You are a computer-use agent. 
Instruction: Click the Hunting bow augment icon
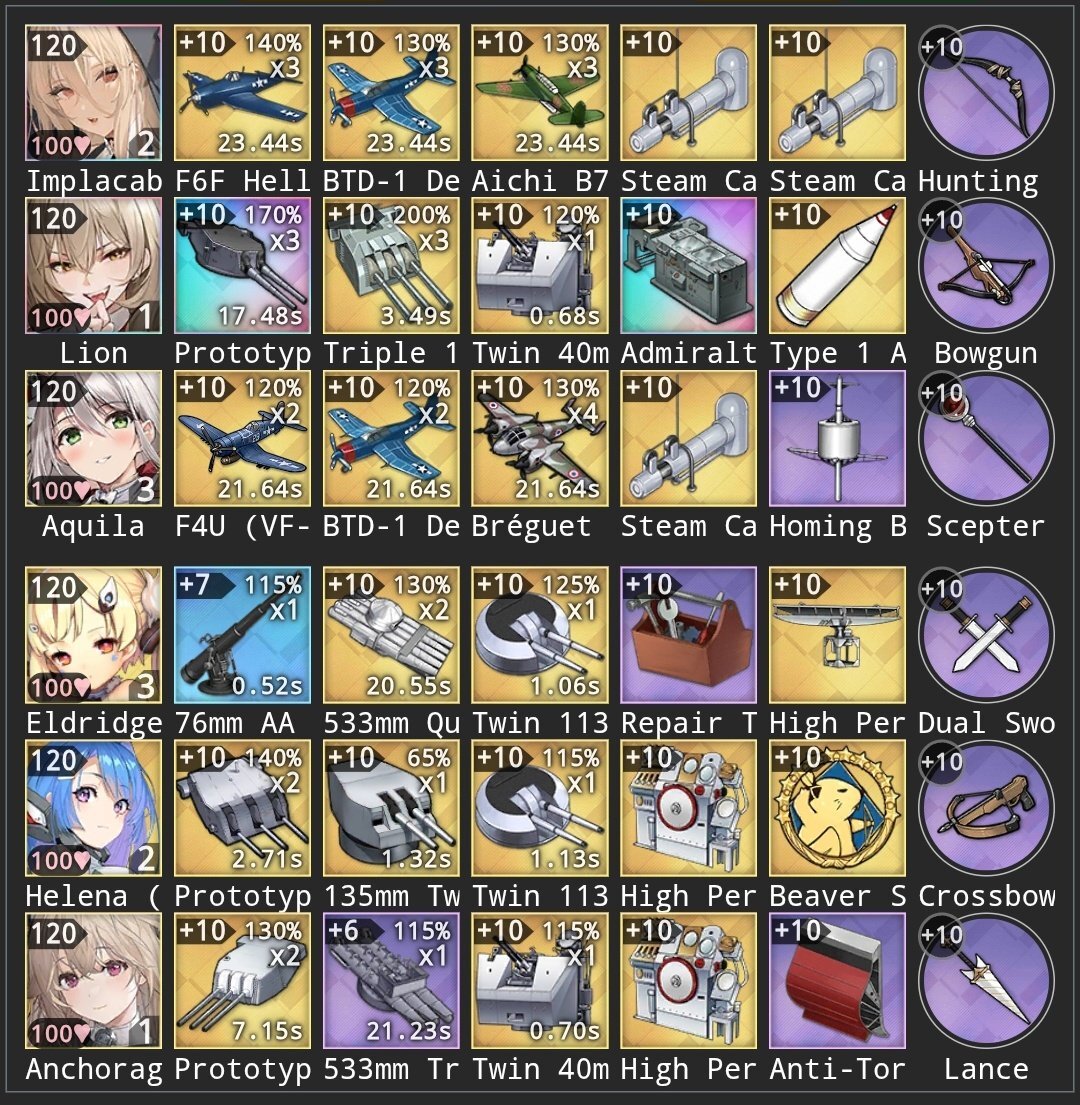pyautogui.click(x=986, y=92)
